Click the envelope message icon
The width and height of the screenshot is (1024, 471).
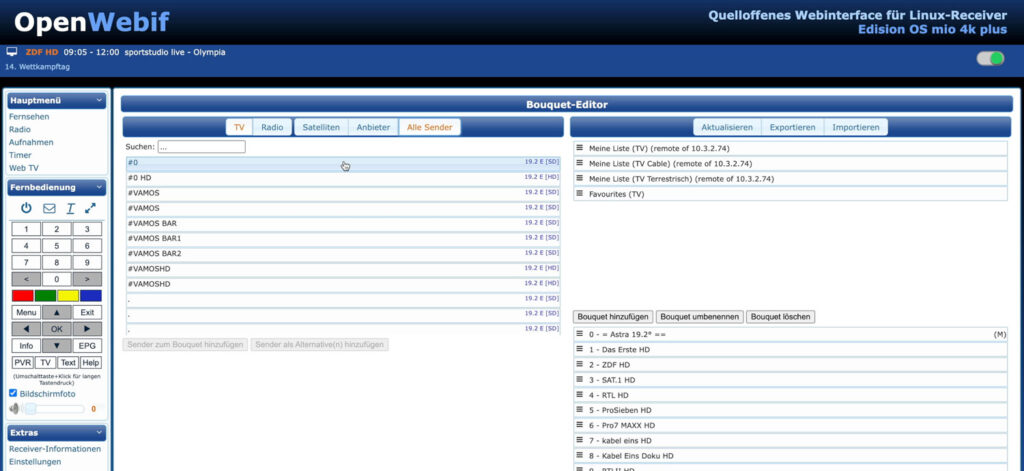[x=49, y=208]
